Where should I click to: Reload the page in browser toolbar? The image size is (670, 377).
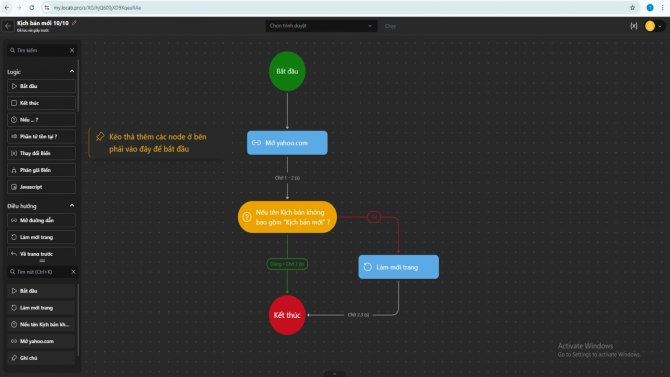32,8
